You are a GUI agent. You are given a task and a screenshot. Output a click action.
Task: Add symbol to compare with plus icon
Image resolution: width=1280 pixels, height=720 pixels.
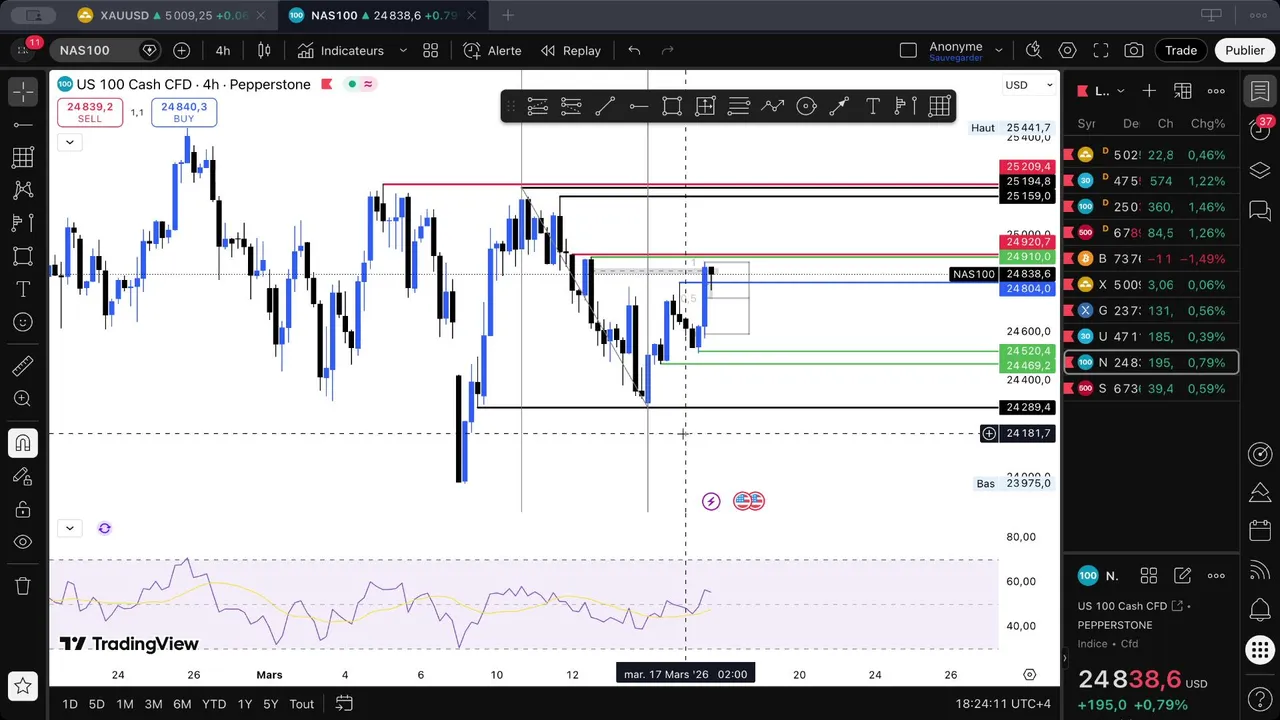(x=181, y=50)
